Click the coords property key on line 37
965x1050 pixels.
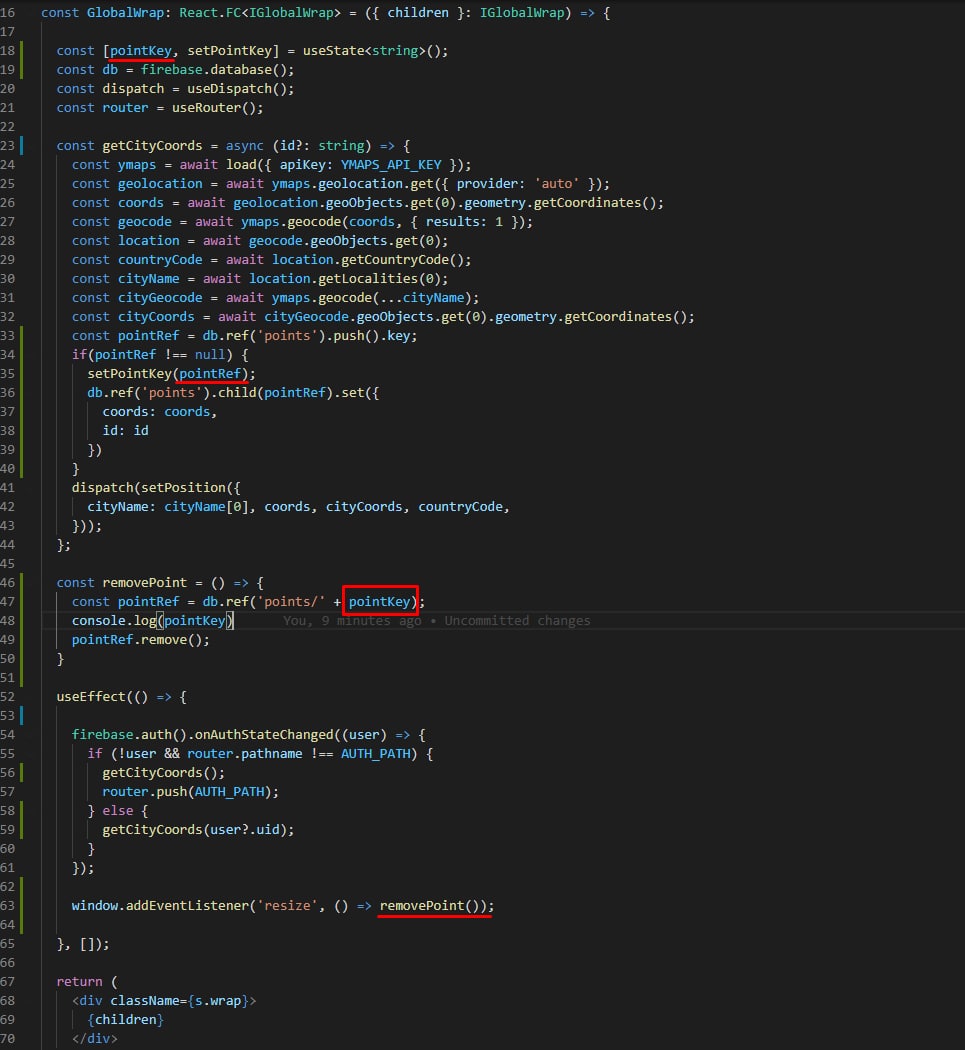pyautogui.click(x=125, y=412)
